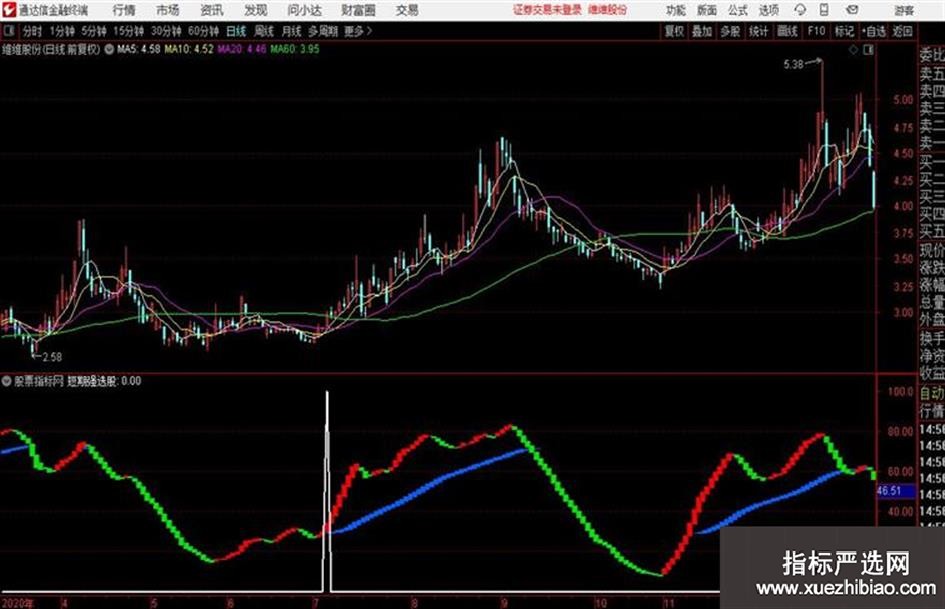Toggle the side panel icon beside the diamond
This screenshot has height=609, width=945.
pos(868,50)
